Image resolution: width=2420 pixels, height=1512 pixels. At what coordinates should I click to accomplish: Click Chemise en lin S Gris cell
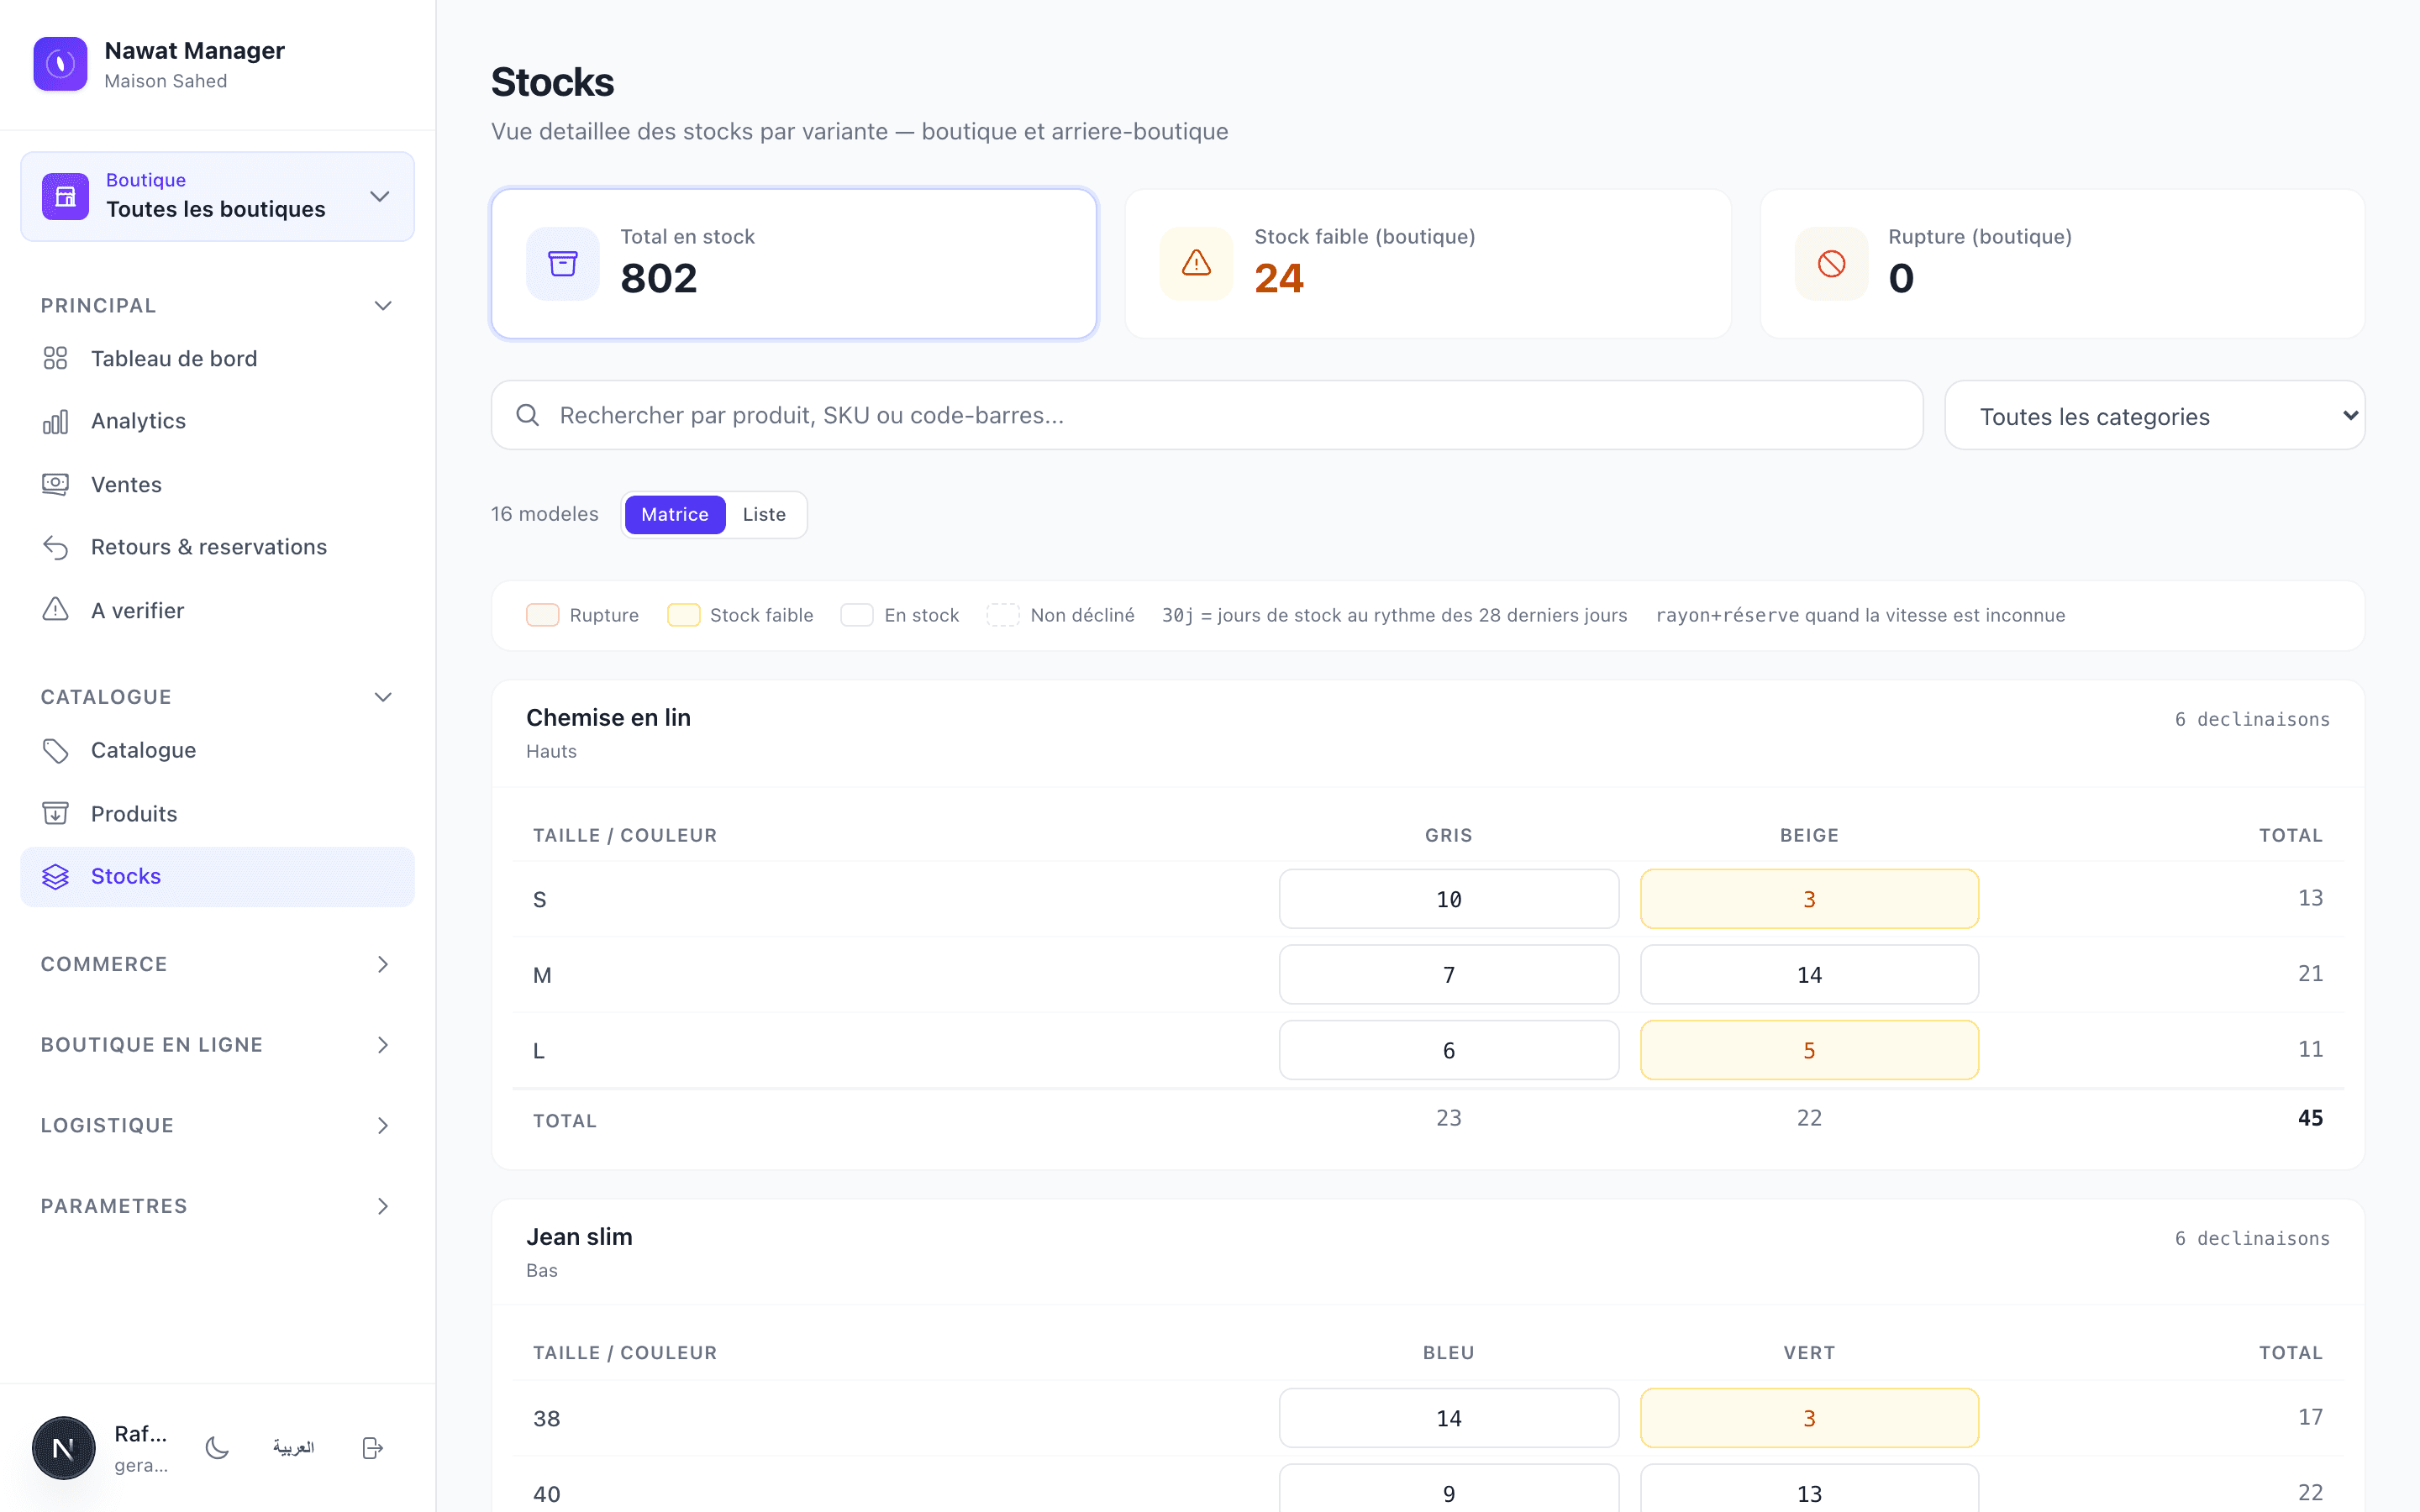pyautogui.click(x=1448, y=899)
